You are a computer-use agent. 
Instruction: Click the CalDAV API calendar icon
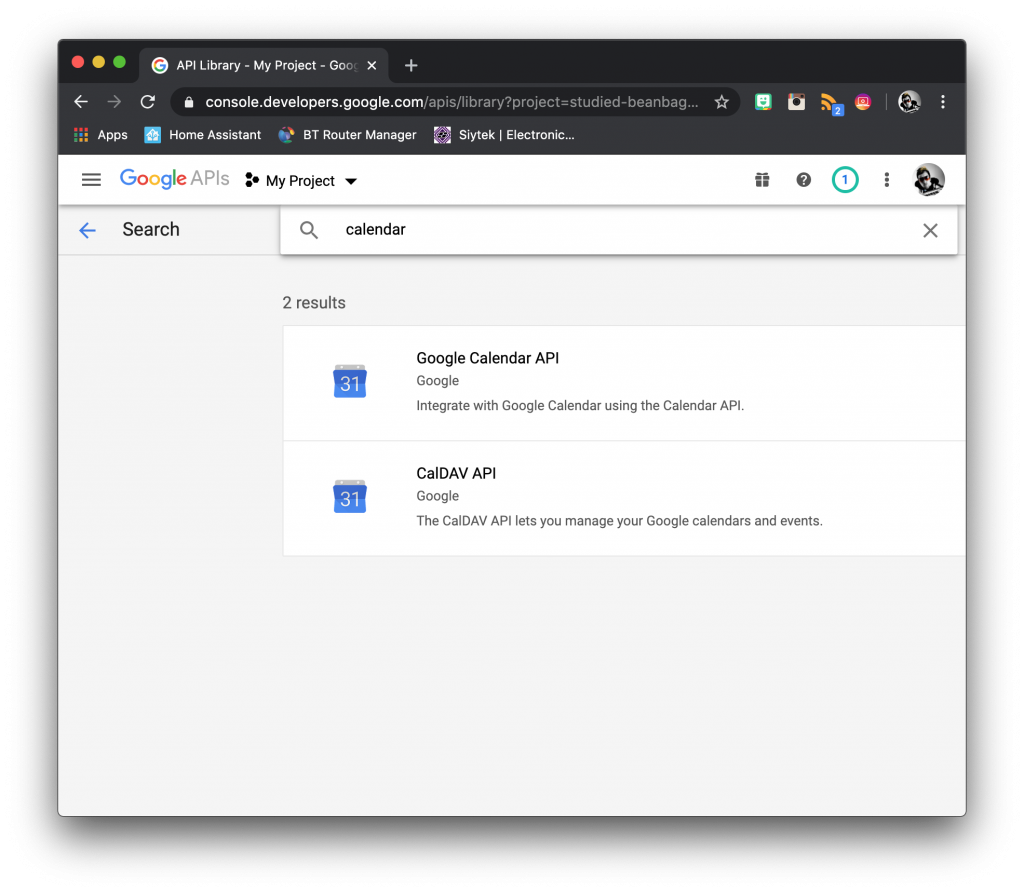[350, 497]
